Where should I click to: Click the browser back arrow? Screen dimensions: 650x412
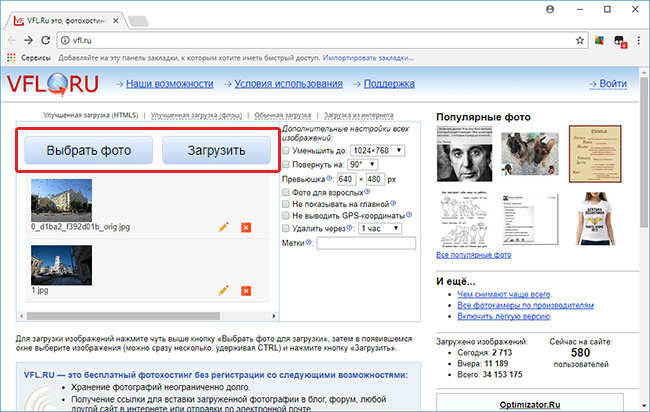click(12, 40)
